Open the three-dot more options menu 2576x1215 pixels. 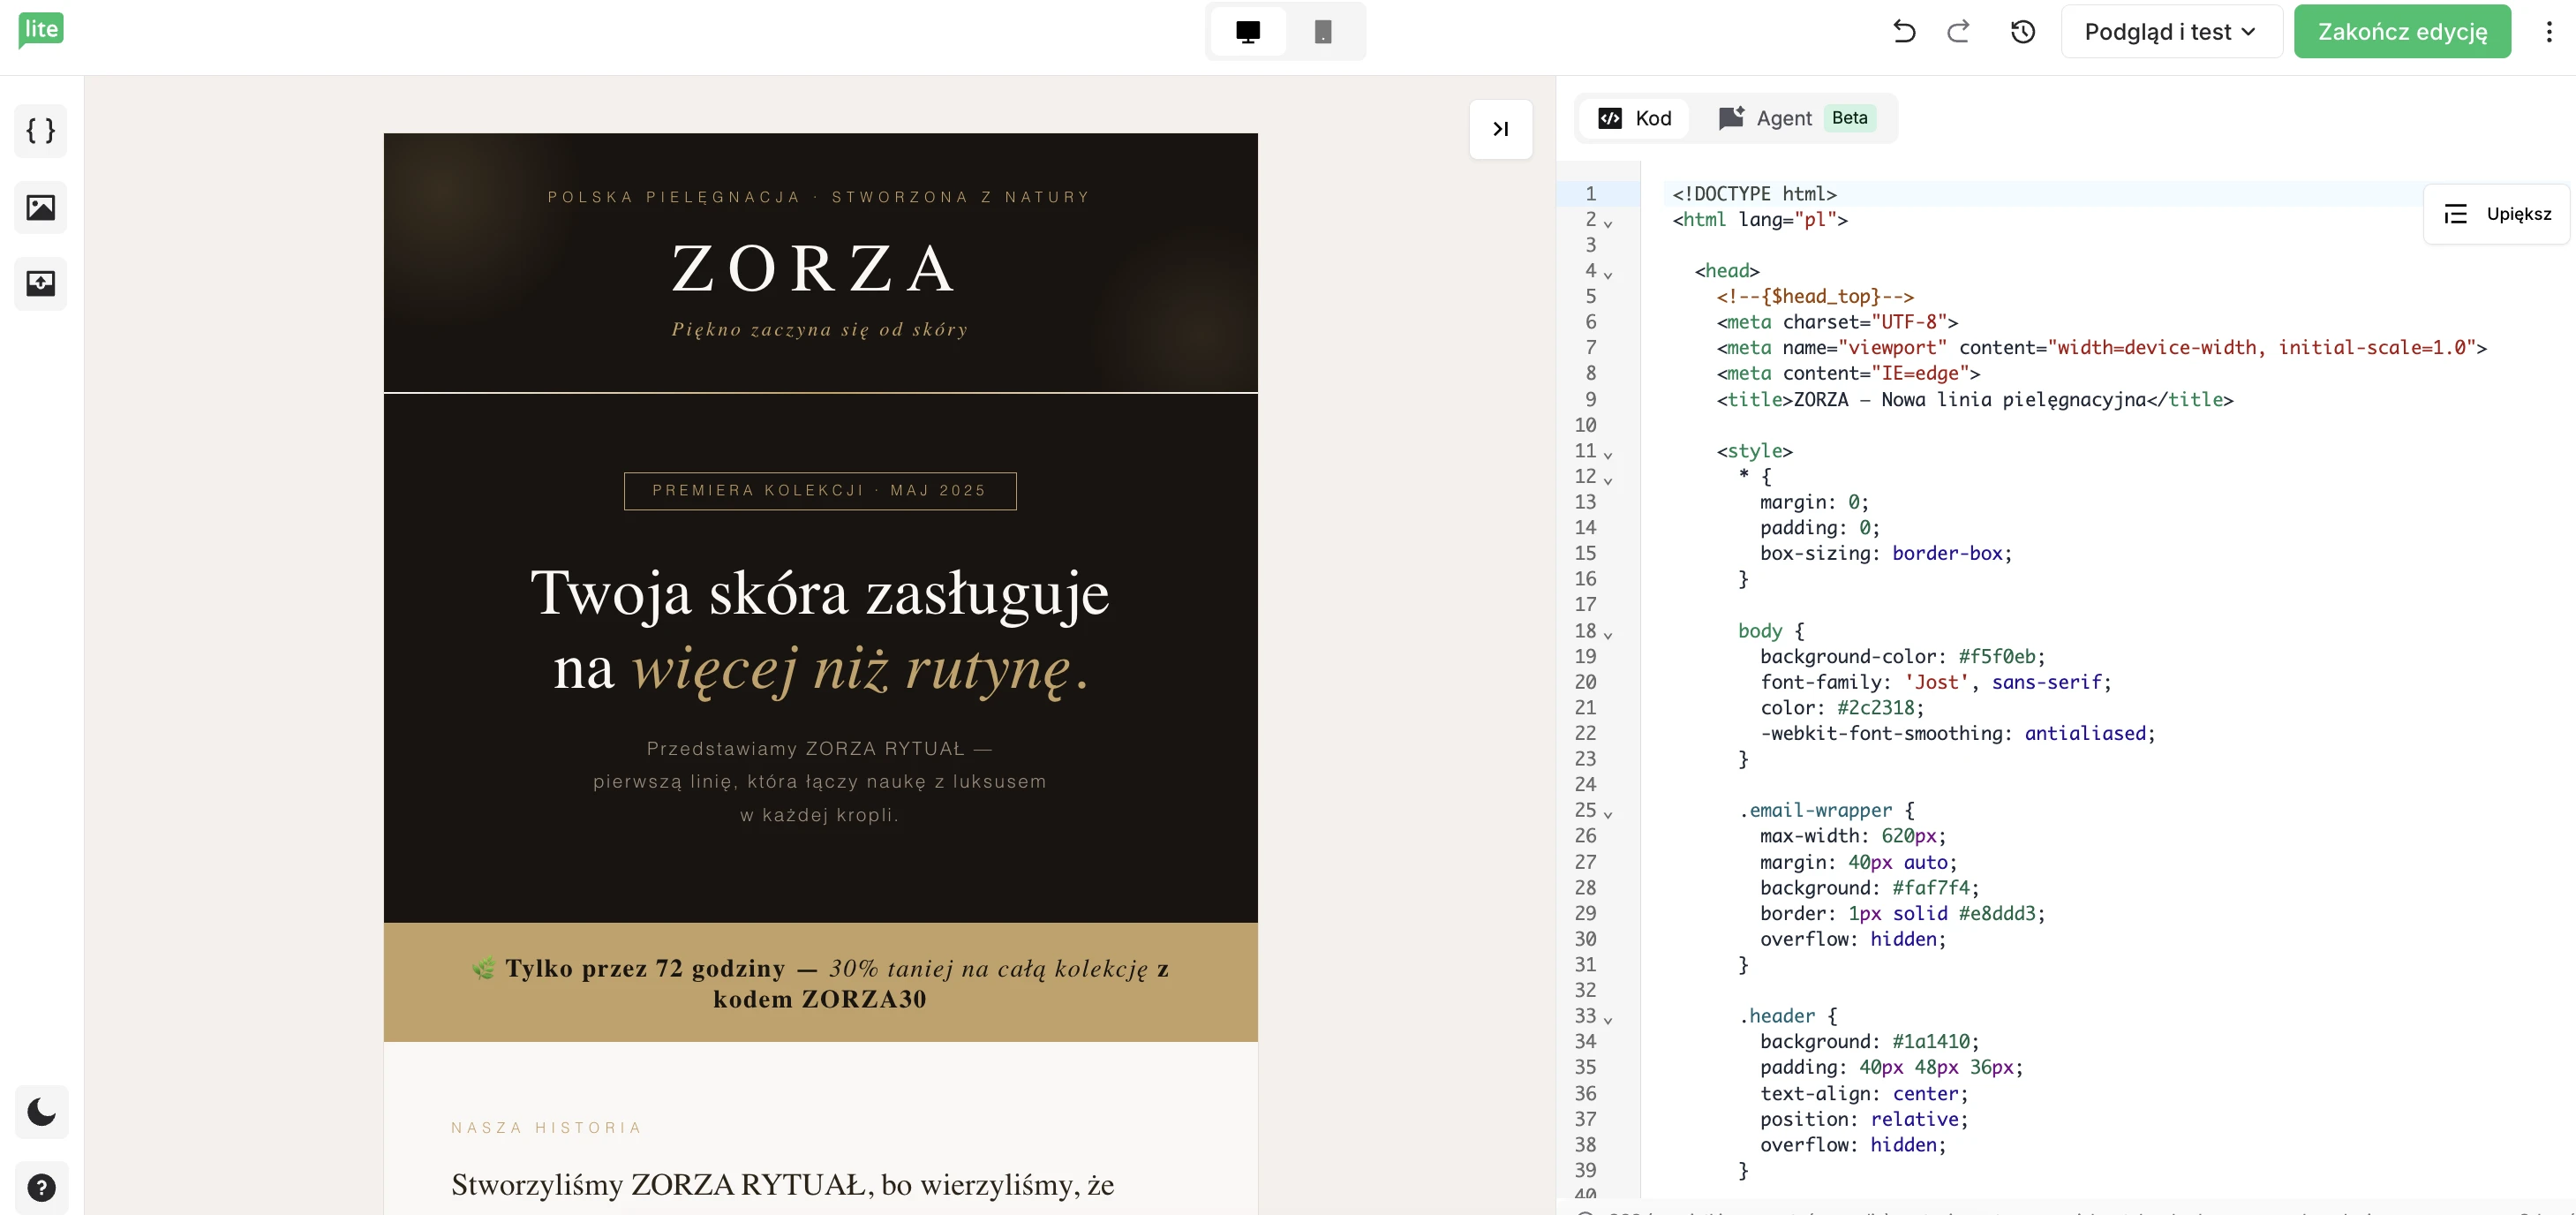(2549, 31)
